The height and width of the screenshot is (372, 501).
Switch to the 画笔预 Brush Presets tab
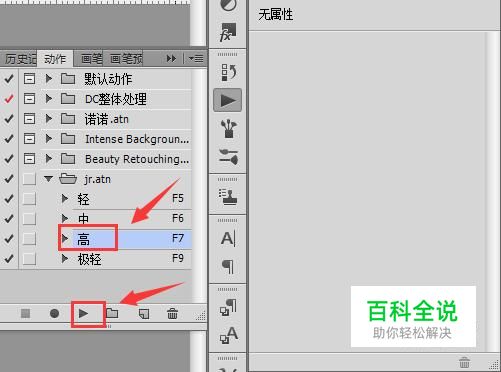[125, 59]
